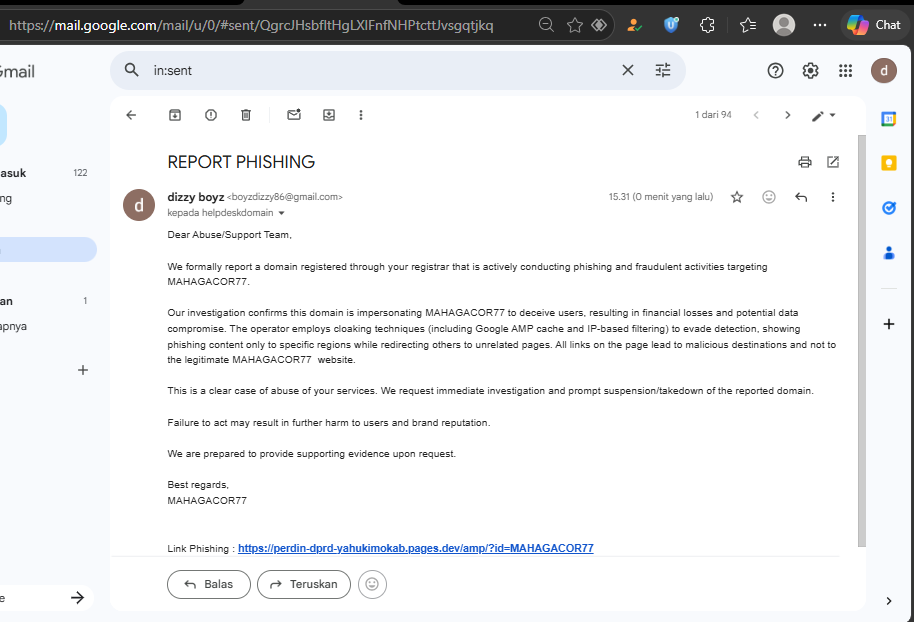Click the sender avatar of dizzy boyz
This screenshot has height=622, width=914.
click(139, 205)
